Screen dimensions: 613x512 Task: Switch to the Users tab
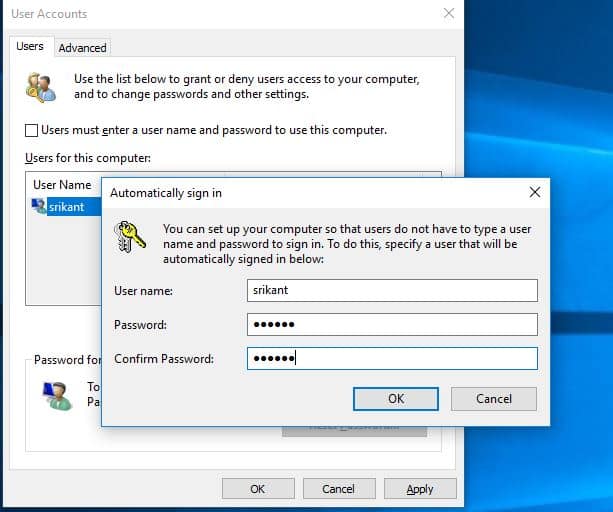click(30, 46)
